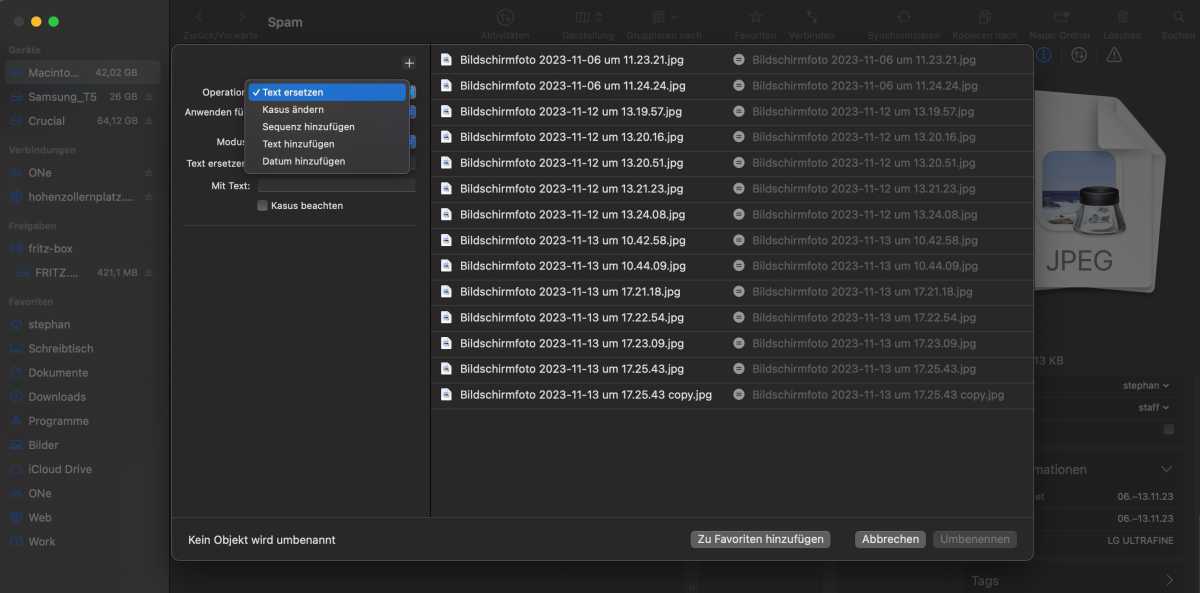Image resolution: width=1200 pixels, height=593 pixels.
Task: Select original file Bildschirmfoto 2023-11-12 um 13.24.08.jpg
Action: click(572, 215)
